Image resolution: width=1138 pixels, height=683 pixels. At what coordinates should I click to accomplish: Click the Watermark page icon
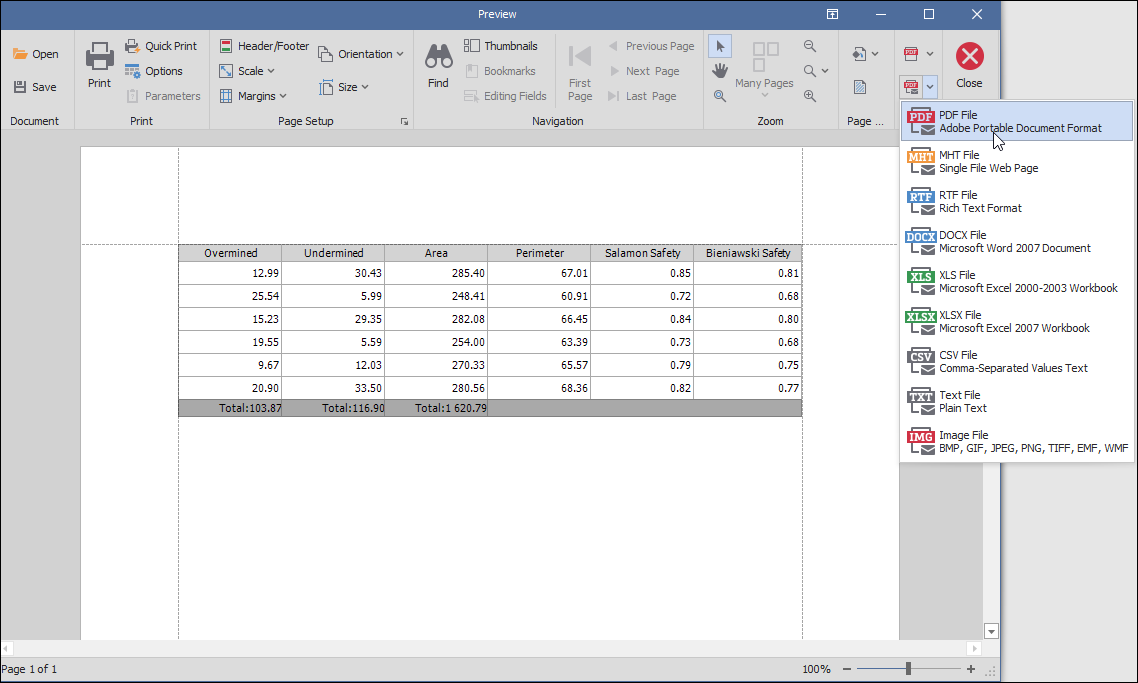pos(859,88)
